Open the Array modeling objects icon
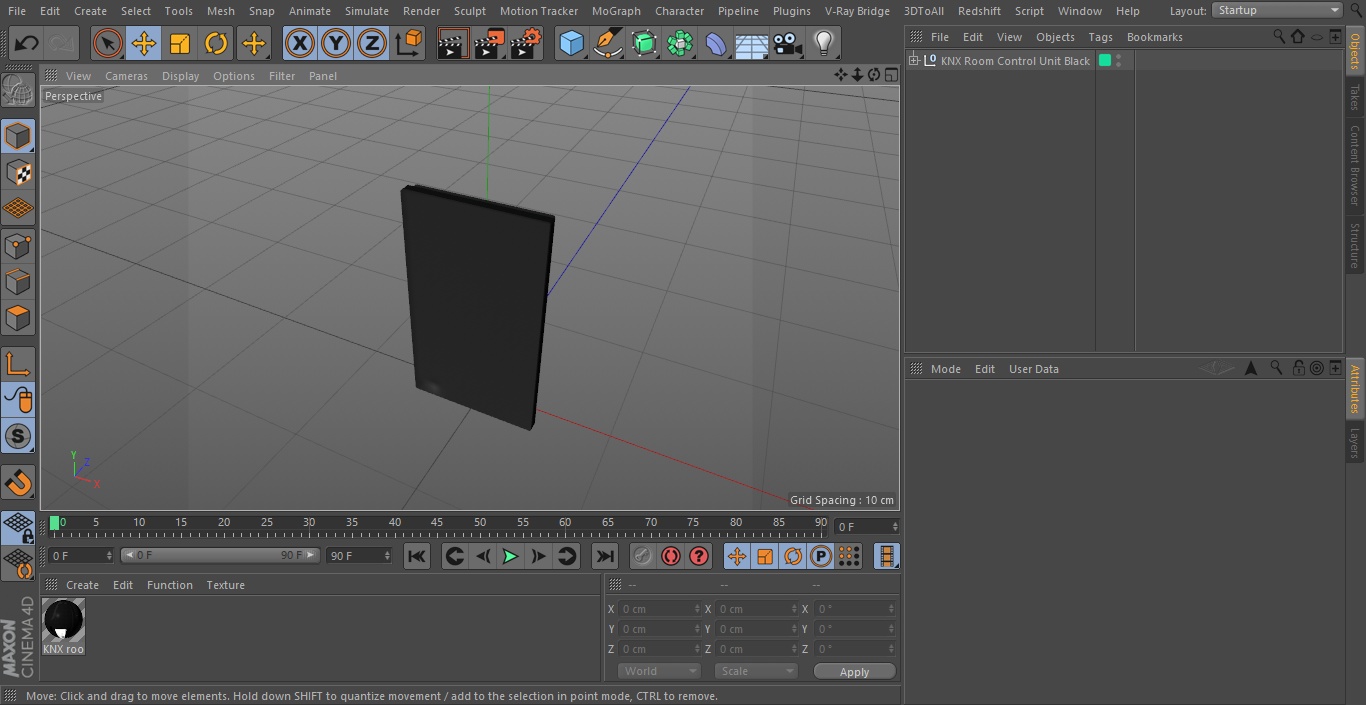The height and width of the screenshot is (705, 1366). pos(680,43)
